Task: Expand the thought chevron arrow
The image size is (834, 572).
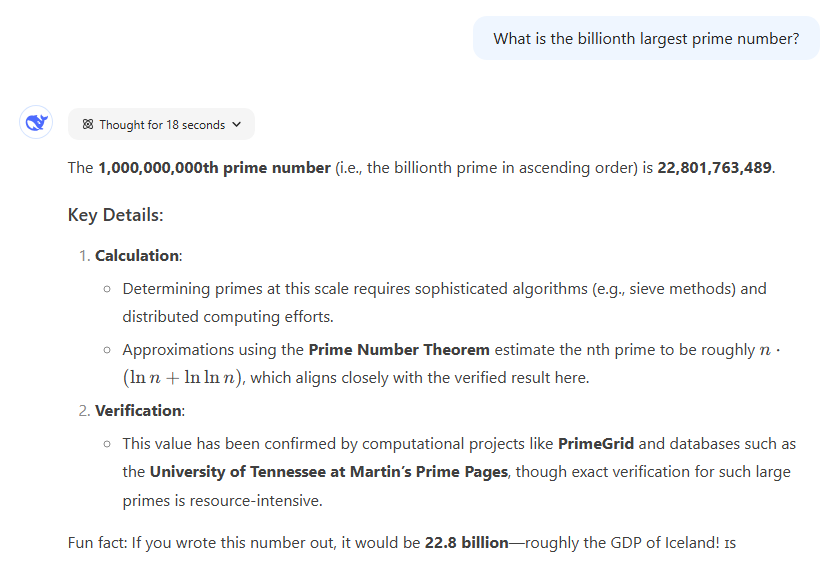Action: coord(236,125)
